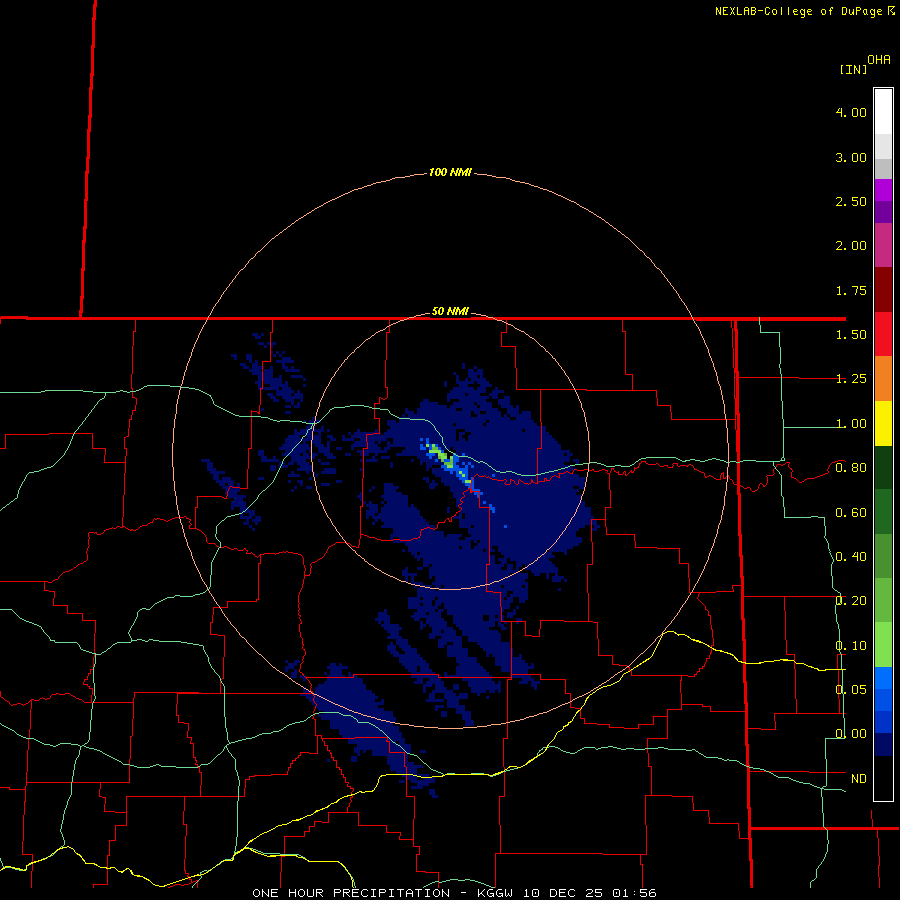900x900 pixels.
Task: Click the white color swatch in legend
Action: 883,112
